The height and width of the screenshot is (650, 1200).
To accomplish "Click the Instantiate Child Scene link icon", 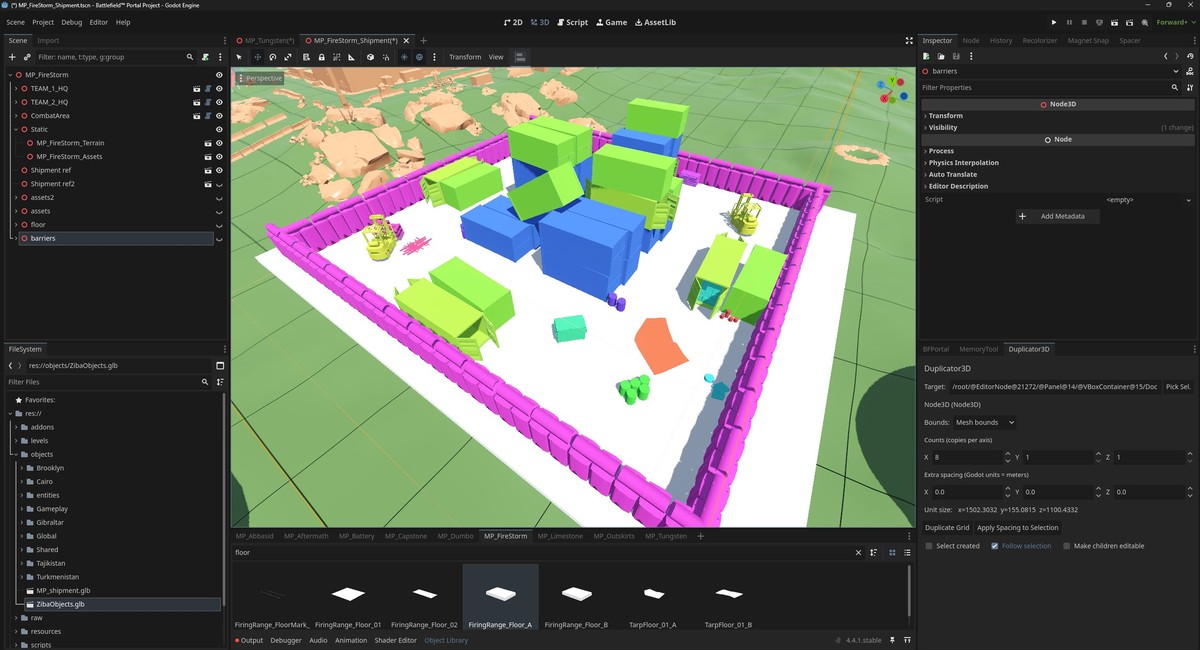I will click(x=27, y=57).
